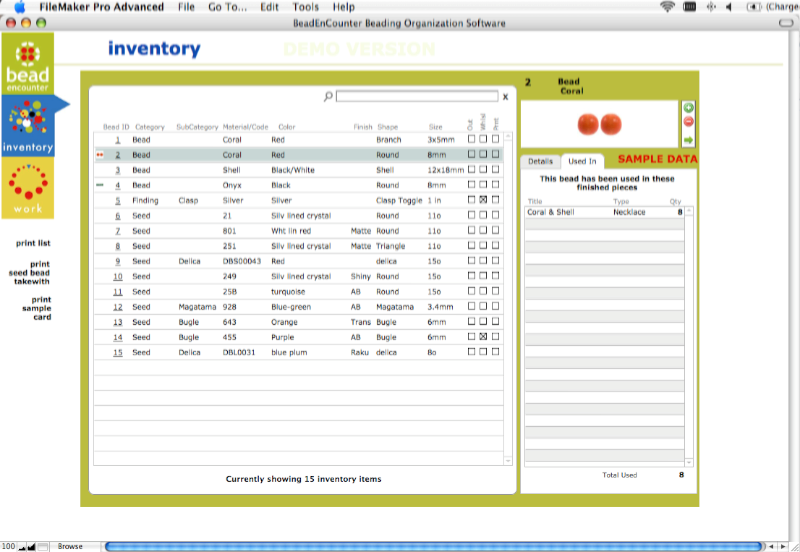Click the horizontal scroll right arrow at bottom
The height and width of the screenshot is (552, 800).
coord(783,546)
